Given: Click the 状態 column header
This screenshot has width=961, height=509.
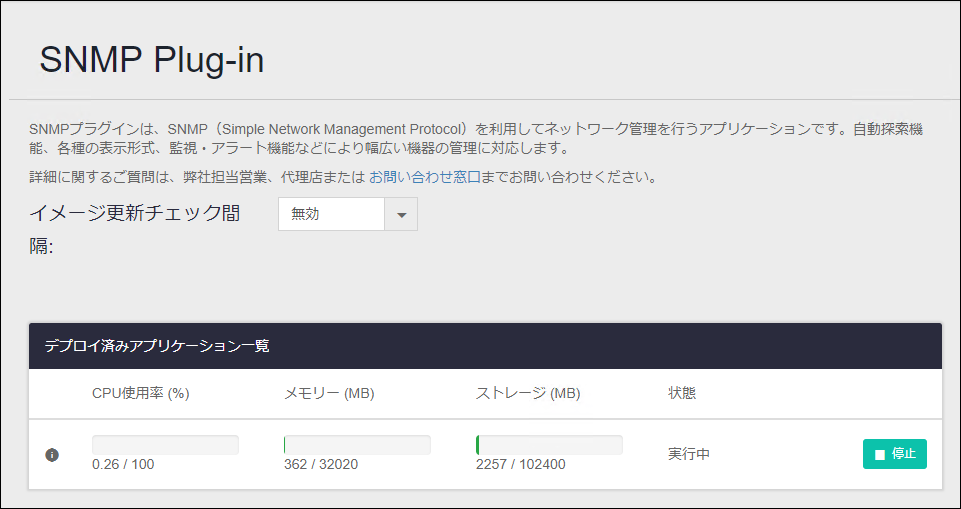Looking at the screenshot, I should [682, 393].
